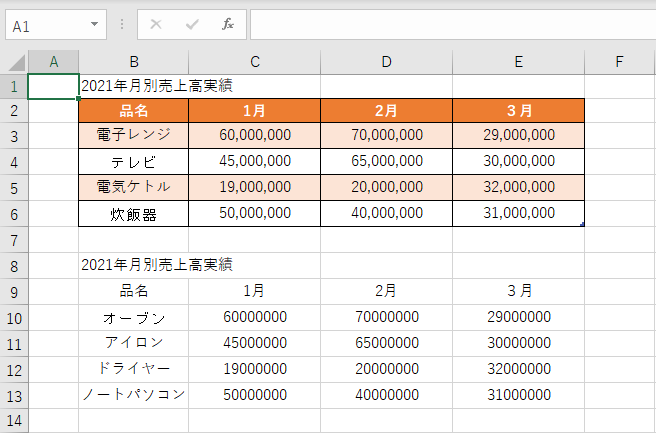Click the Select All corner triangle
Viewport: 656px width, 433px height.
(14, 62)
